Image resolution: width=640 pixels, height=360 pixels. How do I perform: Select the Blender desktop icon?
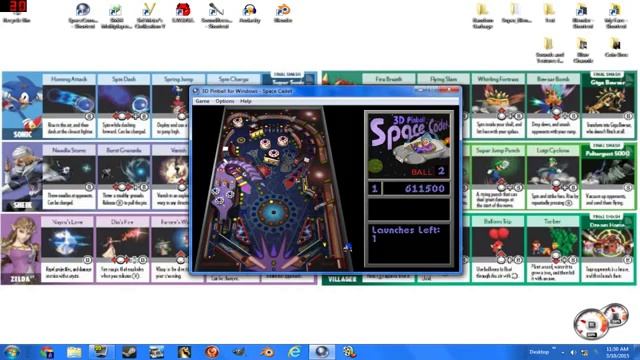[283, 13]
